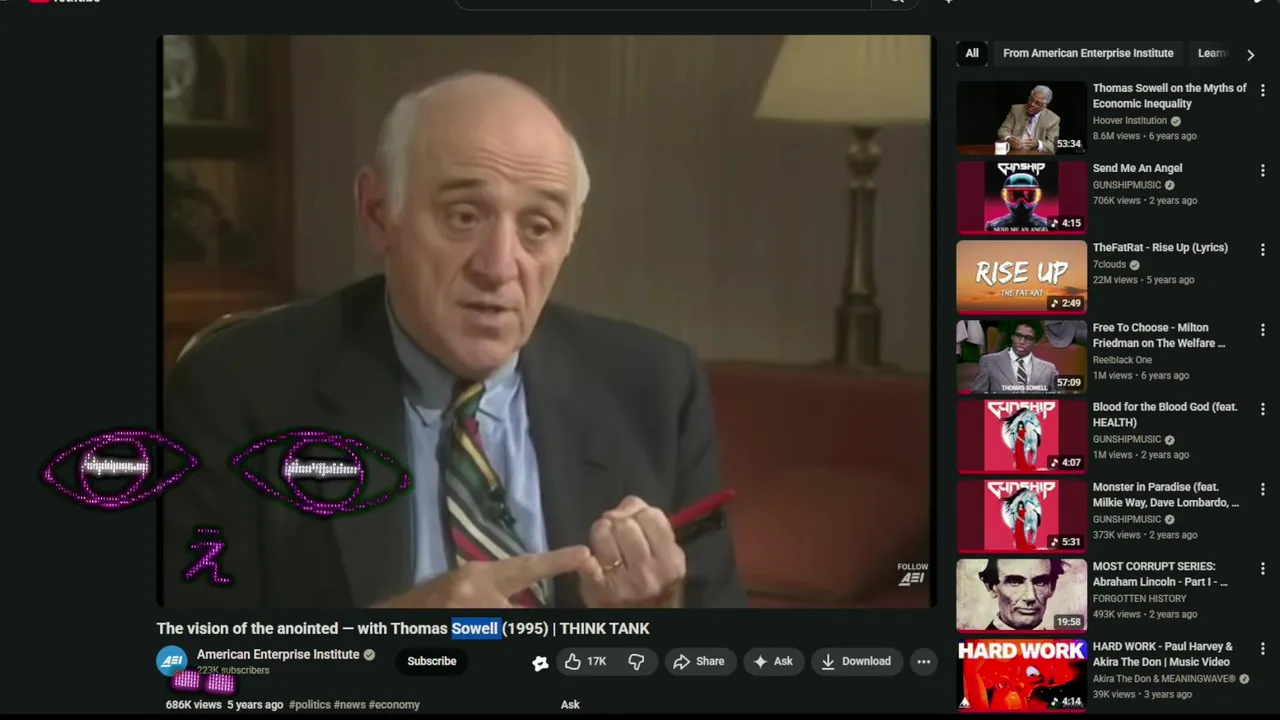Image resolution: width=1280 pixels, height=720 pixels.
Task: Open the Ask AI button
Action: pos(773,661)
